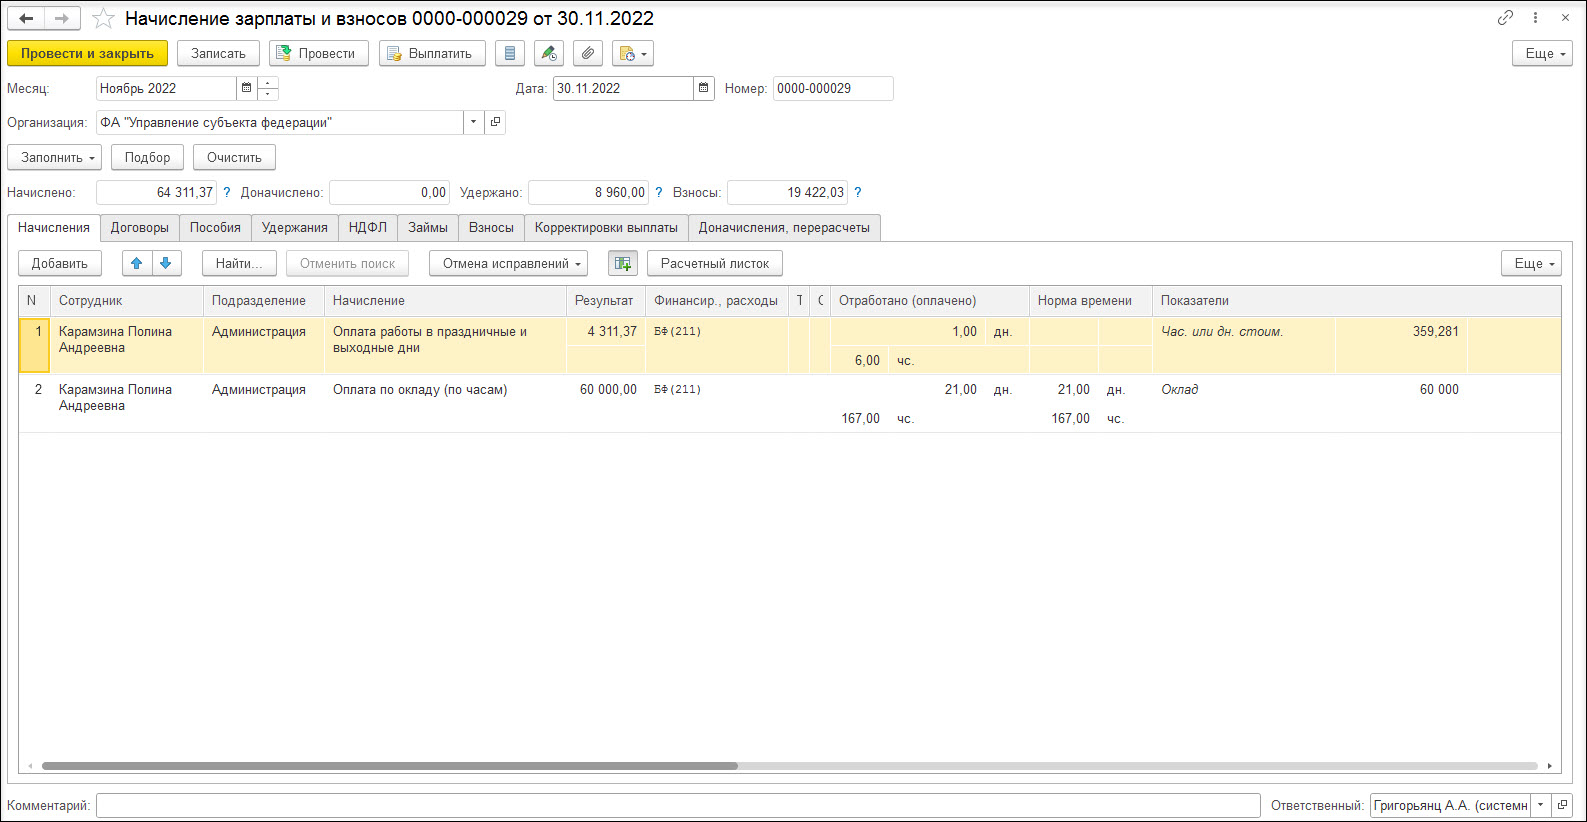
Task: Add document to favorites with star icon
Action: [x=103, y=18]
